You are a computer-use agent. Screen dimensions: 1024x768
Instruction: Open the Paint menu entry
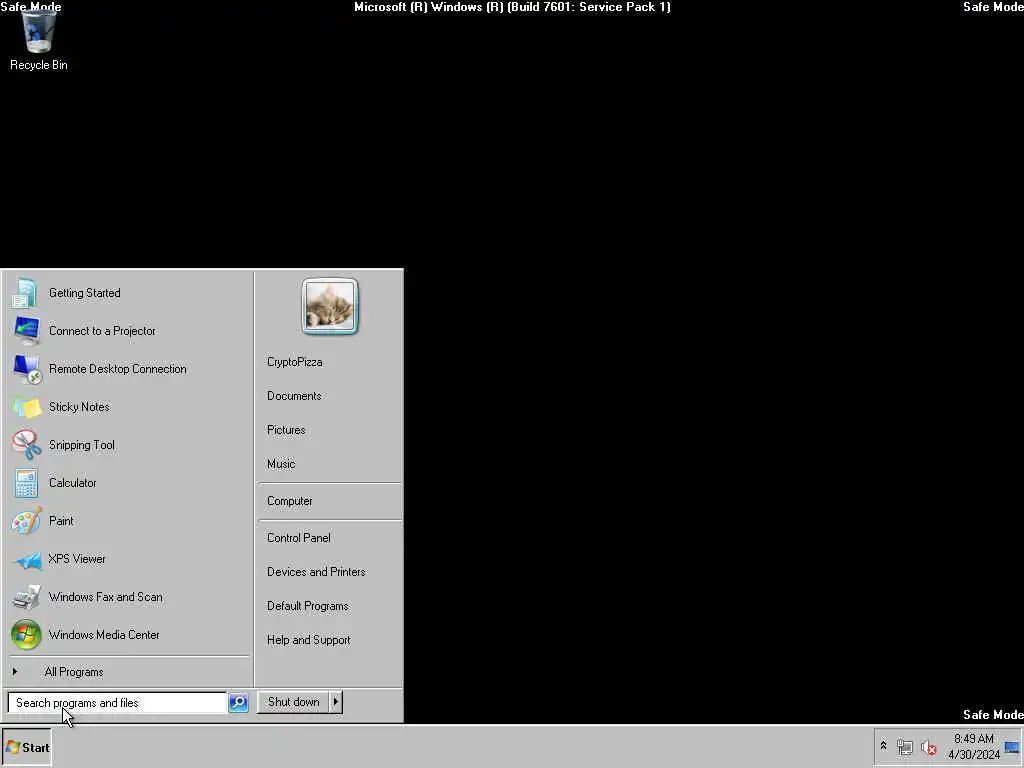pyautogui.click(x=129, y=521)
